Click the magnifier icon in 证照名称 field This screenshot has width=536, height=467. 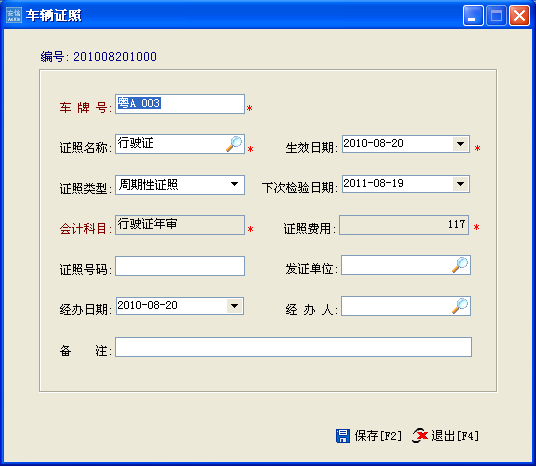point(234,144)
